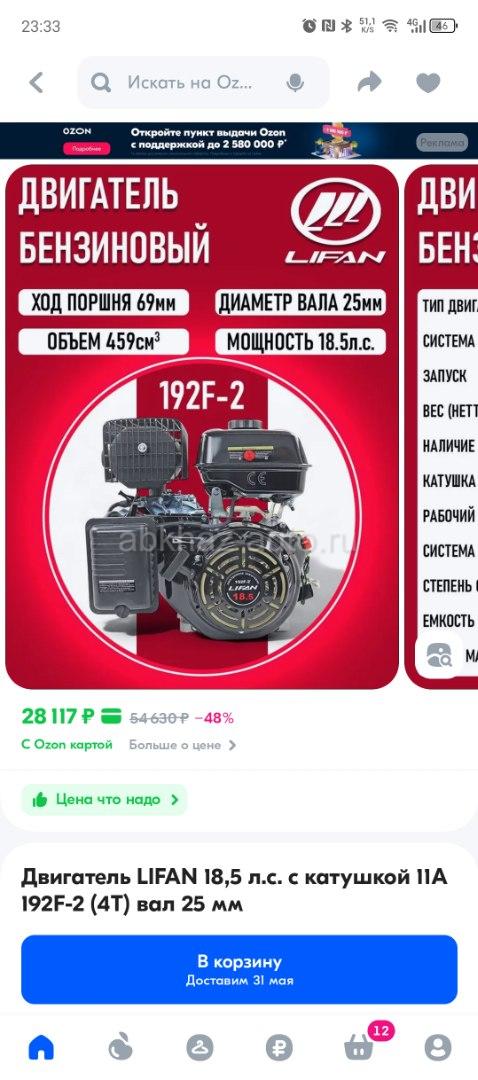Viewport: 478px width, 1080px height.
Task: Open Ozon pickup point ad banner
Action: pos(239,141)
